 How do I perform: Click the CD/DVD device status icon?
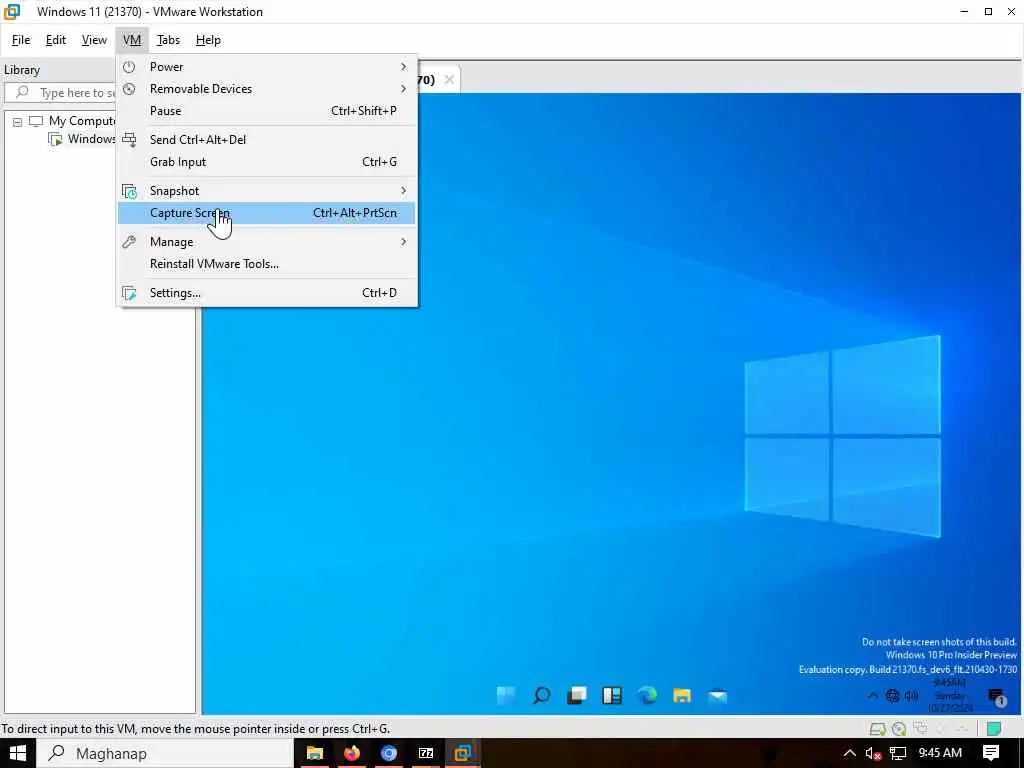pos(899,729)
